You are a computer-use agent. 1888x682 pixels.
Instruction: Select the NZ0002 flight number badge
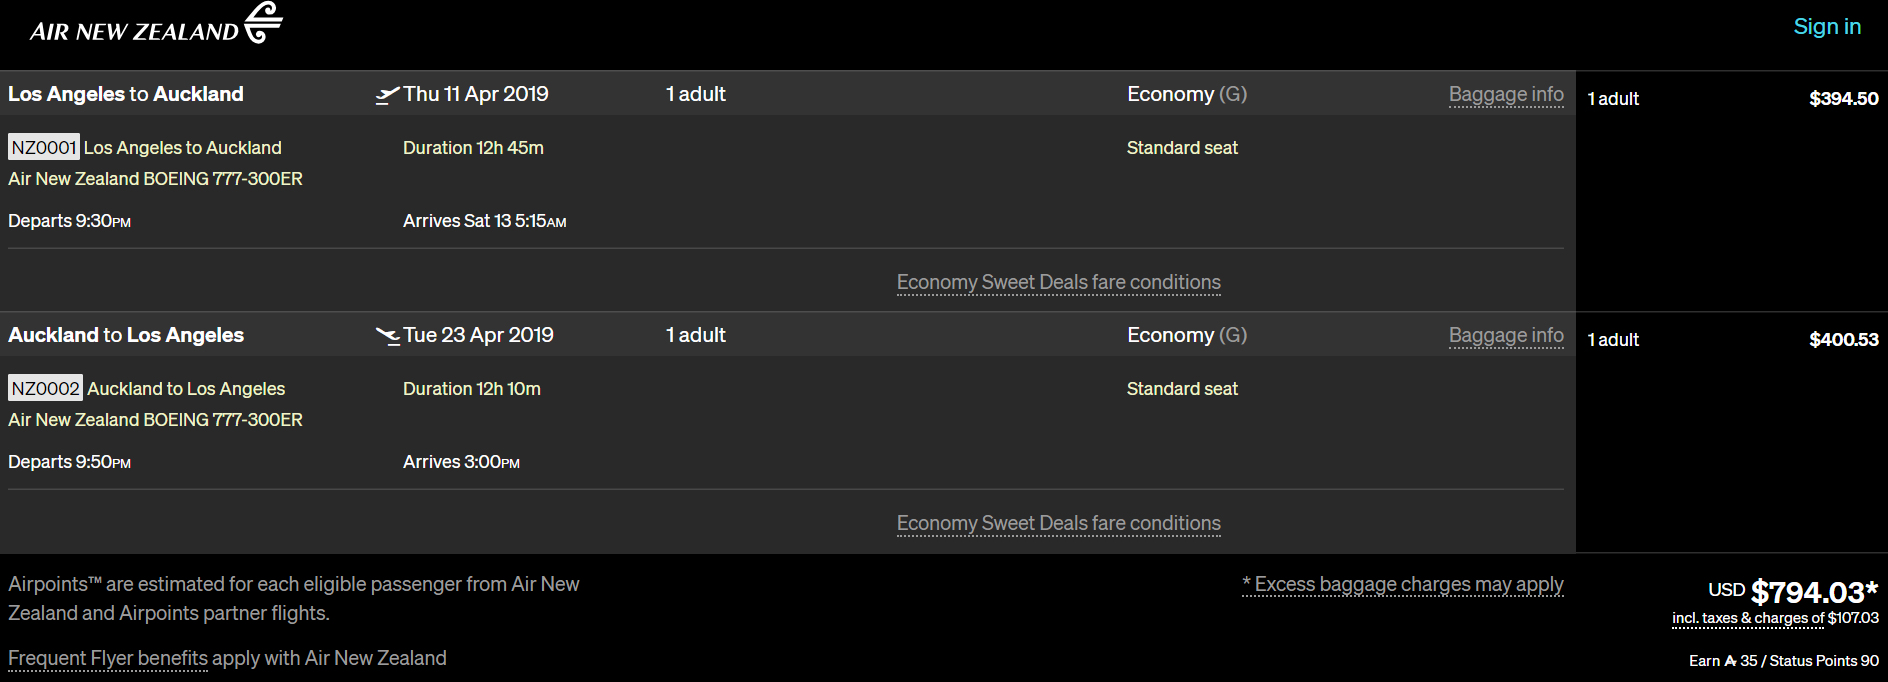point(45,389)
